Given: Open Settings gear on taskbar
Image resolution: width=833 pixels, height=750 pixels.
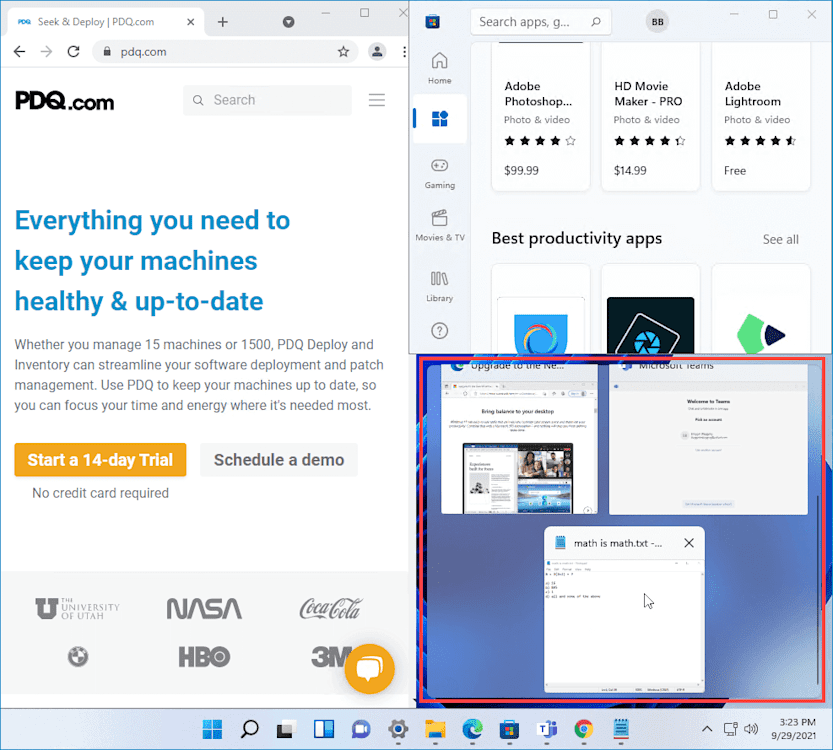Looking at the screenshot, I should pos(398,729).
